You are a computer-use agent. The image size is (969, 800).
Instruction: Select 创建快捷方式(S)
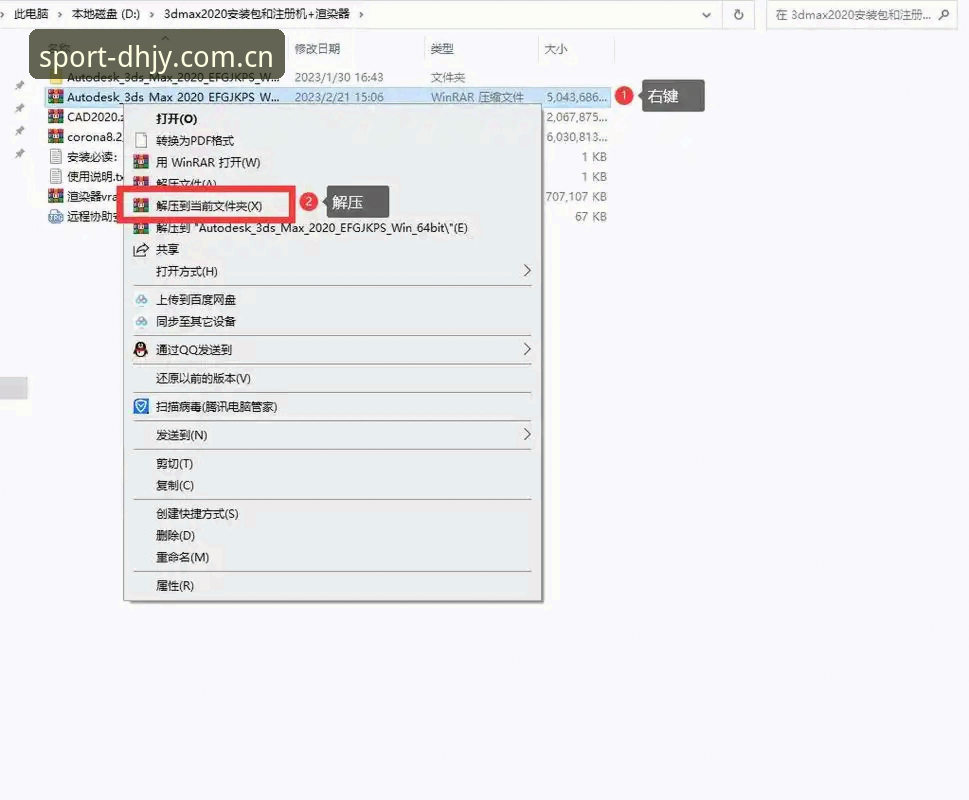(197, 513)
